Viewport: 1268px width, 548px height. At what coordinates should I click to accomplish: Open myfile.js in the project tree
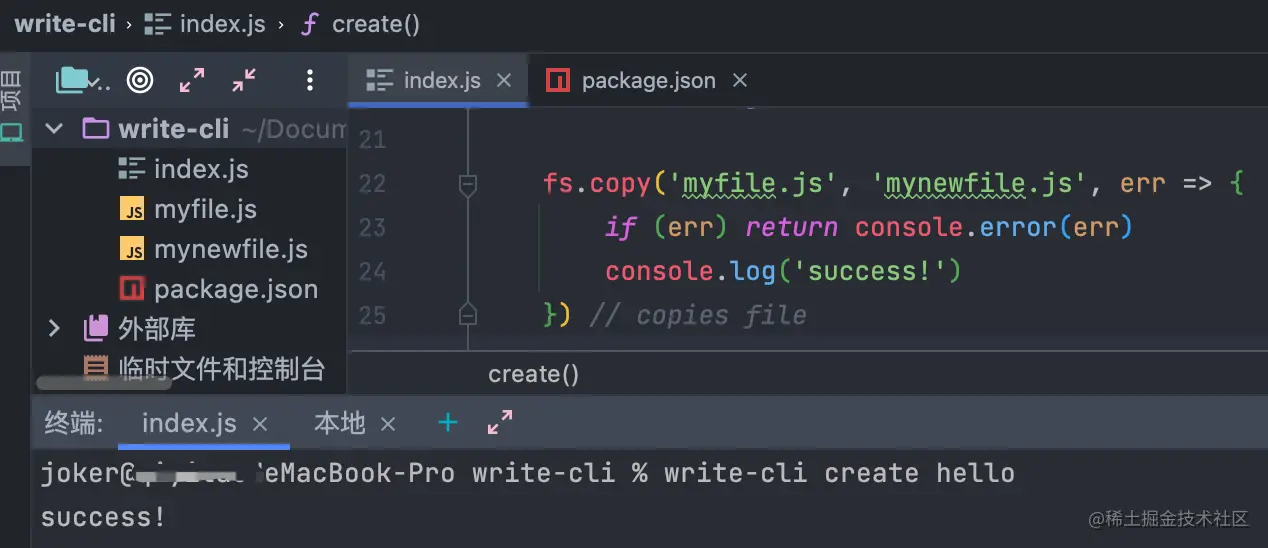coord(205,209)
